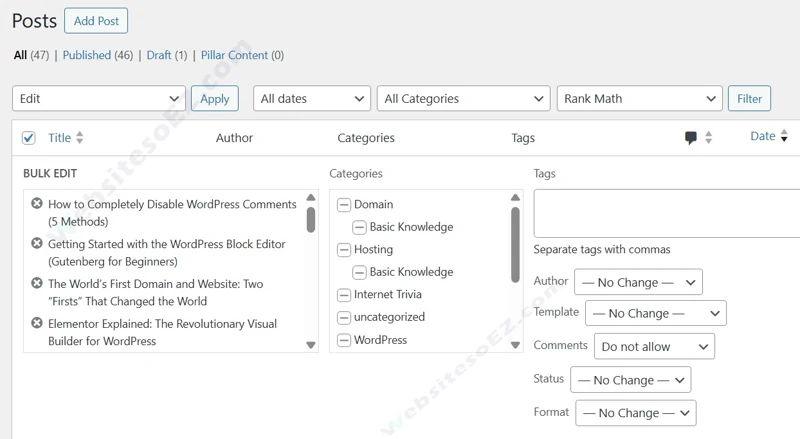800x439 pixels.
Task: Show Published posts view
Action: click(x=86, y=55)
